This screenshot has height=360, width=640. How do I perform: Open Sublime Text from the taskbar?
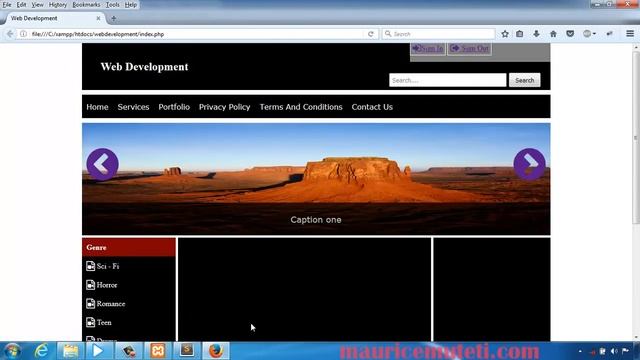[187, 351]
